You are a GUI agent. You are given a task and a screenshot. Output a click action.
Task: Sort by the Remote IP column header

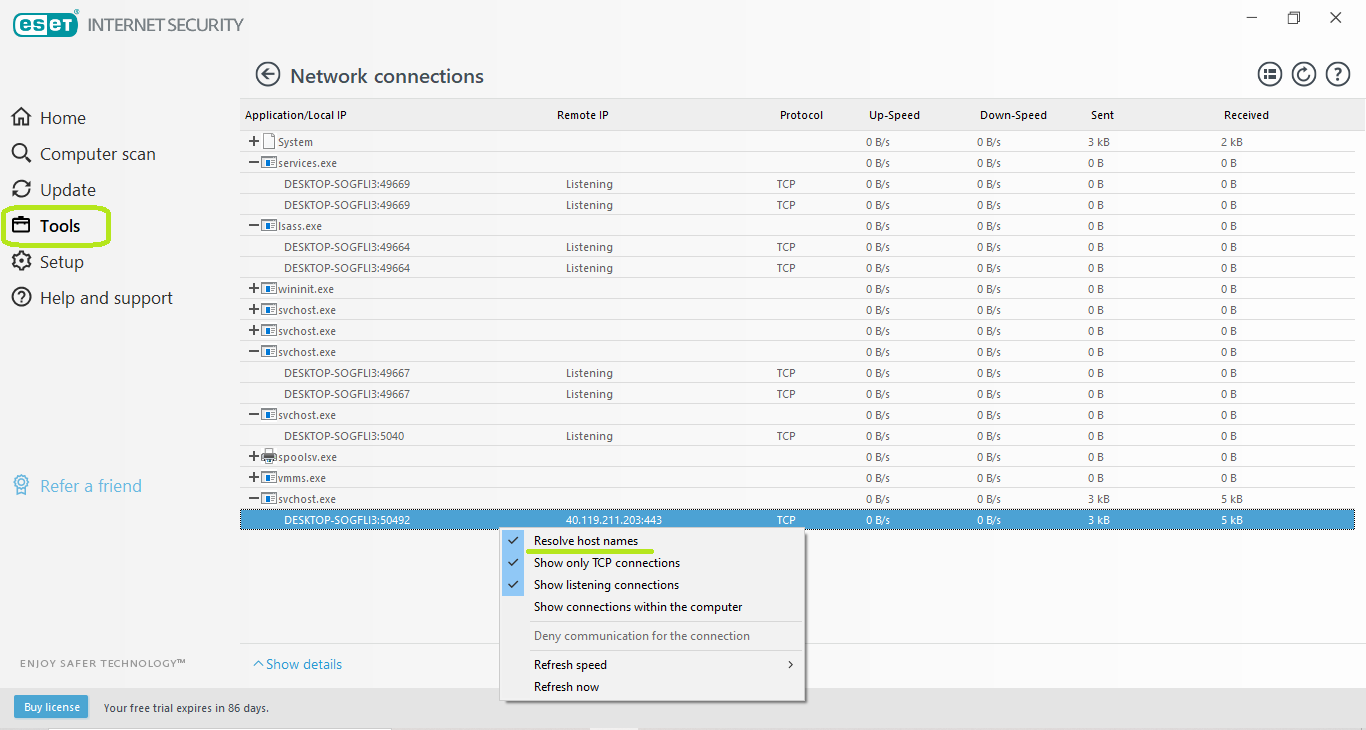tap(582, 115)
